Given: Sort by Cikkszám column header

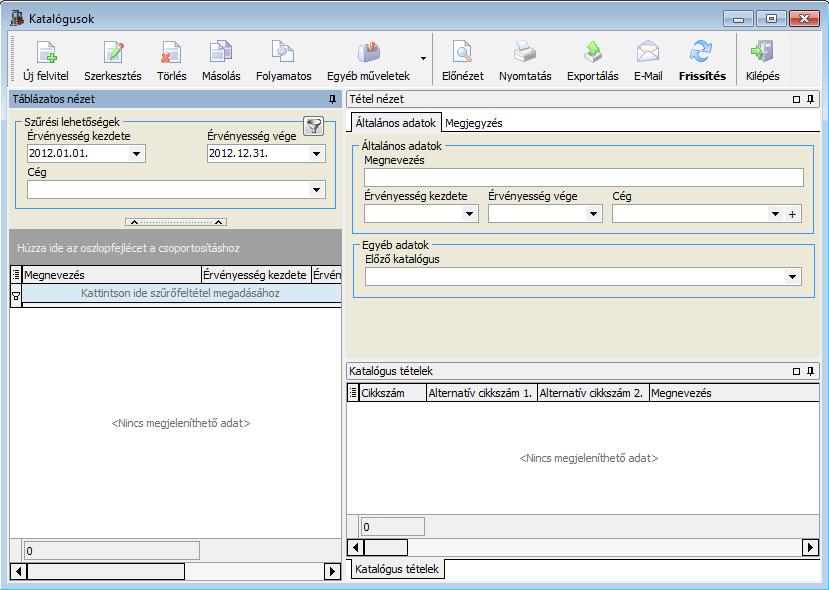Looking at the screenshot, I should point(393,393).
